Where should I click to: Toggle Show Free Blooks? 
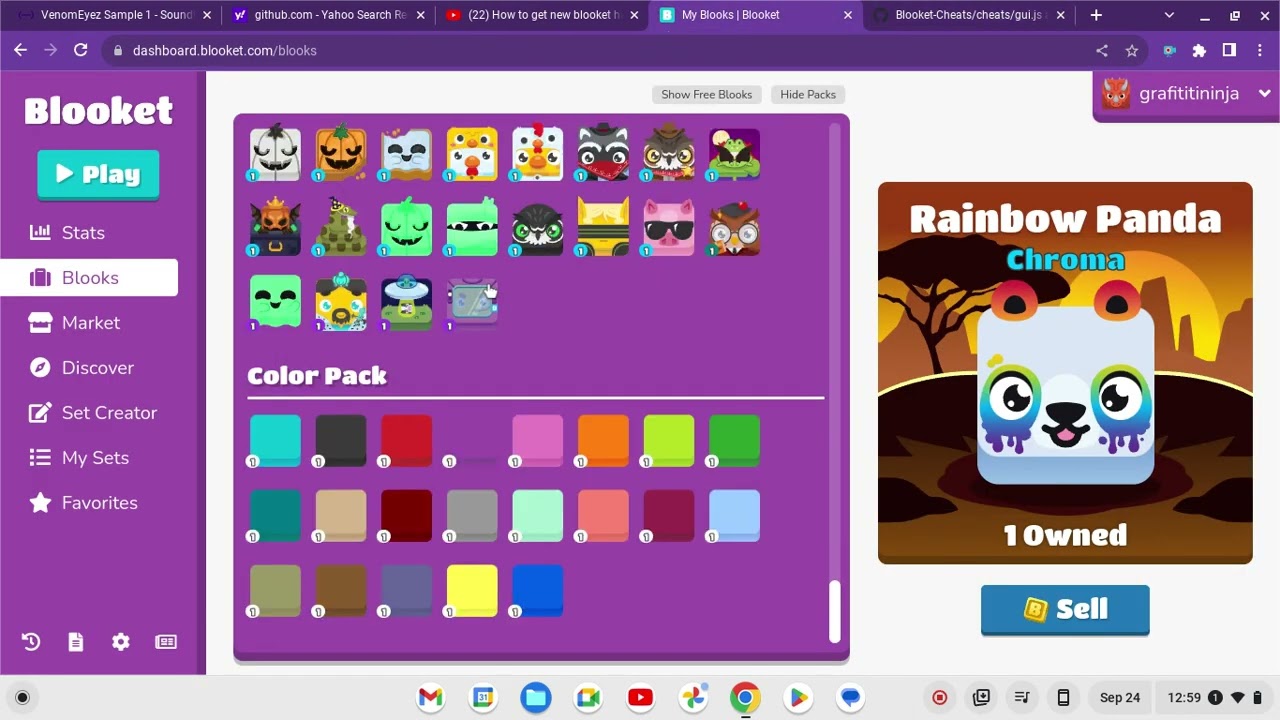(x=706, y=94)
